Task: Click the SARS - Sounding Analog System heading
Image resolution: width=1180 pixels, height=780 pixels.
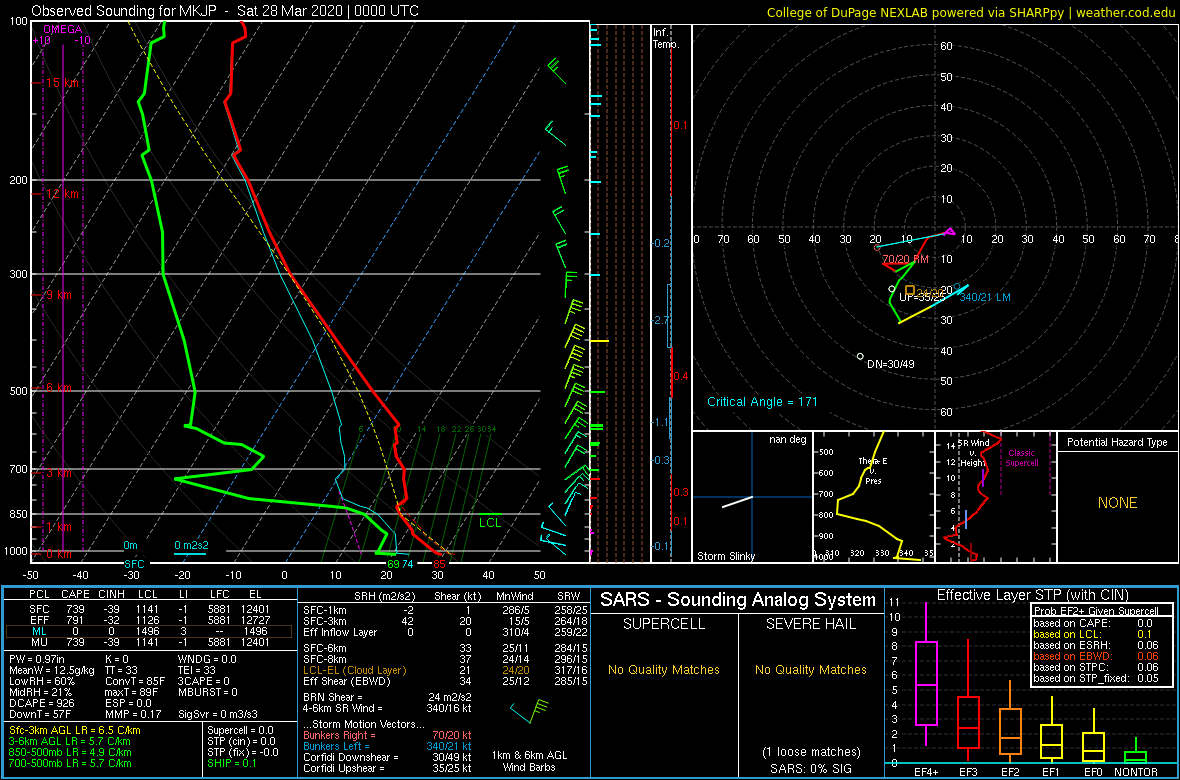Action: click(738, 600)
